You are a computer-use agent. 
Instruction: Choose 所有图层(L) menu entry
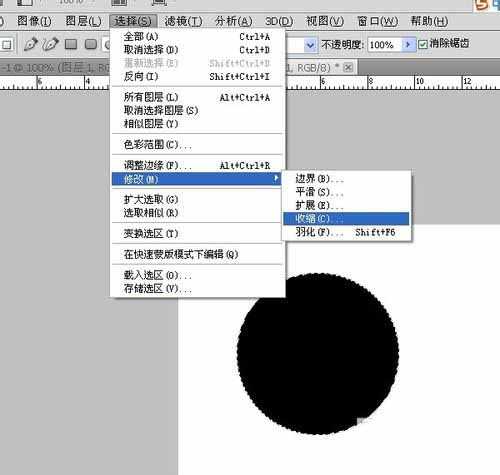(197, 97)
